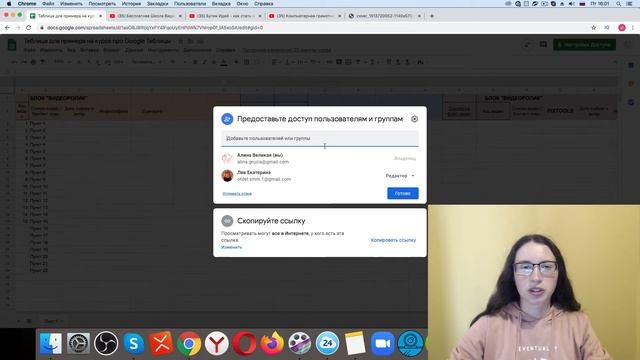Open sharing settings gear in the dialog
Viewport: 640px width, 360px height.
click(414, 119)
